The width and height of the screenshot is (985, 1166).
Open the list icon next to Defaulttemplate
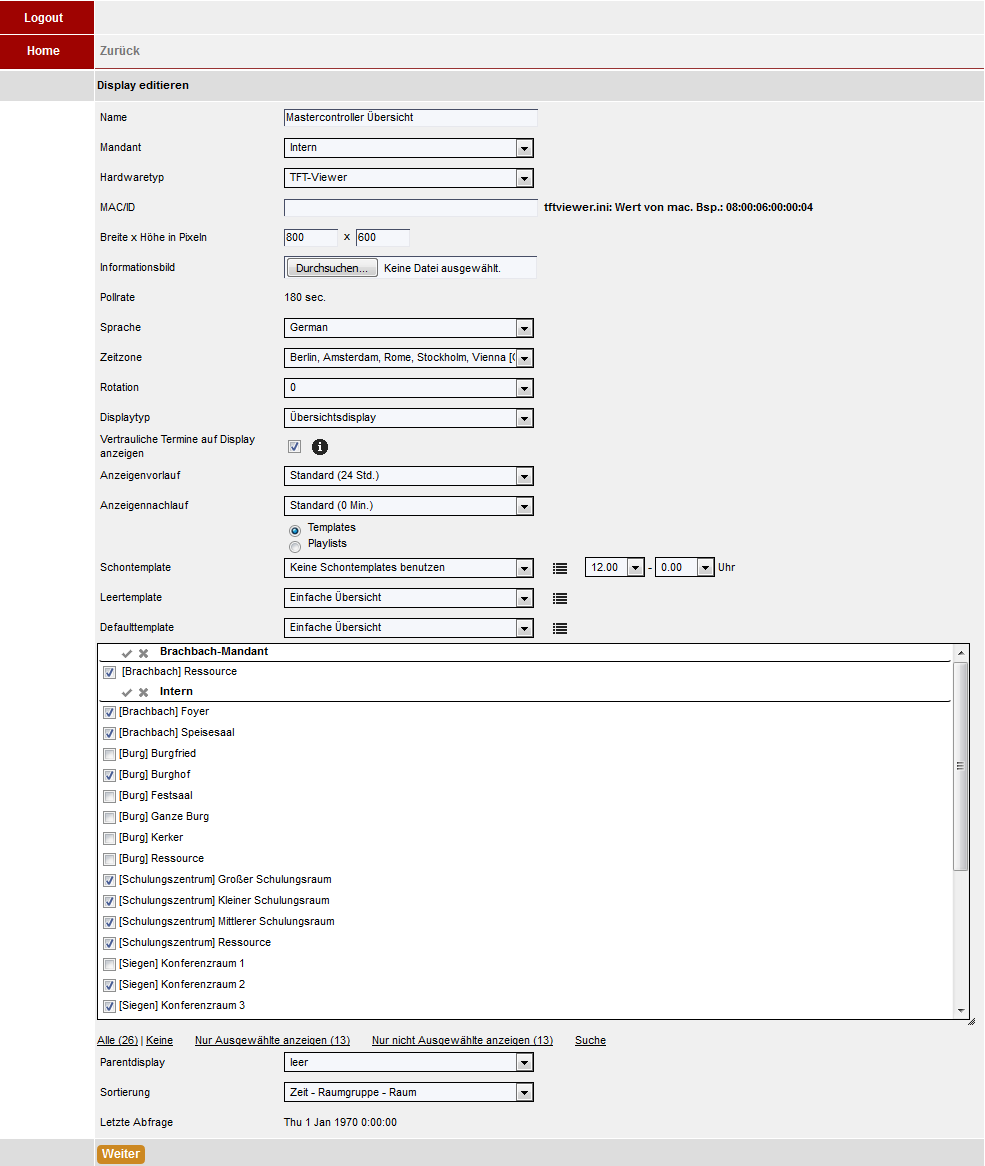[560, 628]
